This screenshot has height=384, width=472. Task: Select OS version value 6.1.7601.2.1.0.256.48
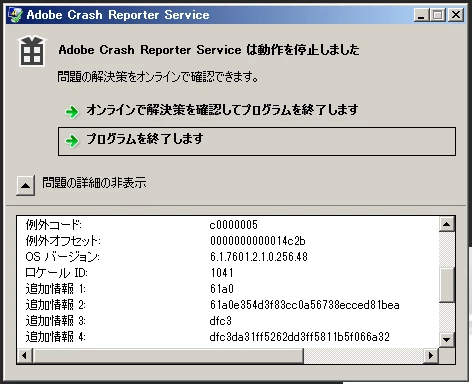coord(259,257)
